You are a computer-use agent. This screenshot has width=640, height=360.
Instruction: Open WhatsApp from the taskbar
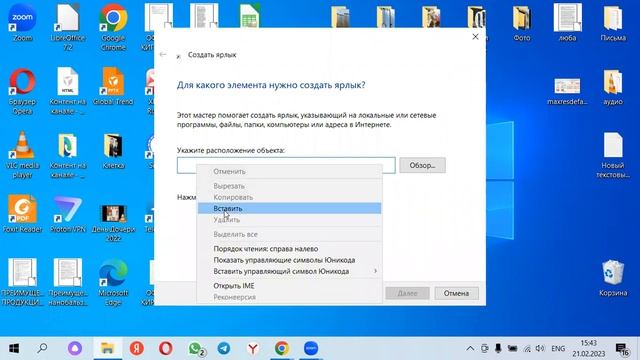click(x=195, y=349)
